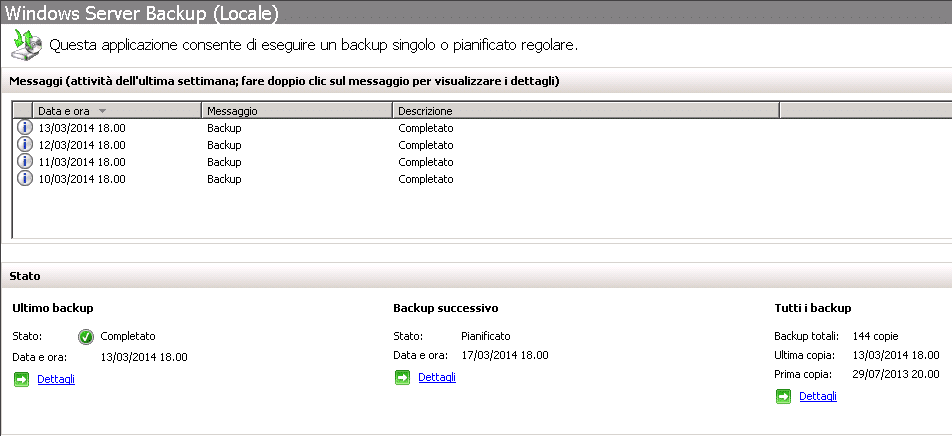Click Completato description in the 11/03/2014 row
Viewport: 952px width, 436px height.
[426, 162]
